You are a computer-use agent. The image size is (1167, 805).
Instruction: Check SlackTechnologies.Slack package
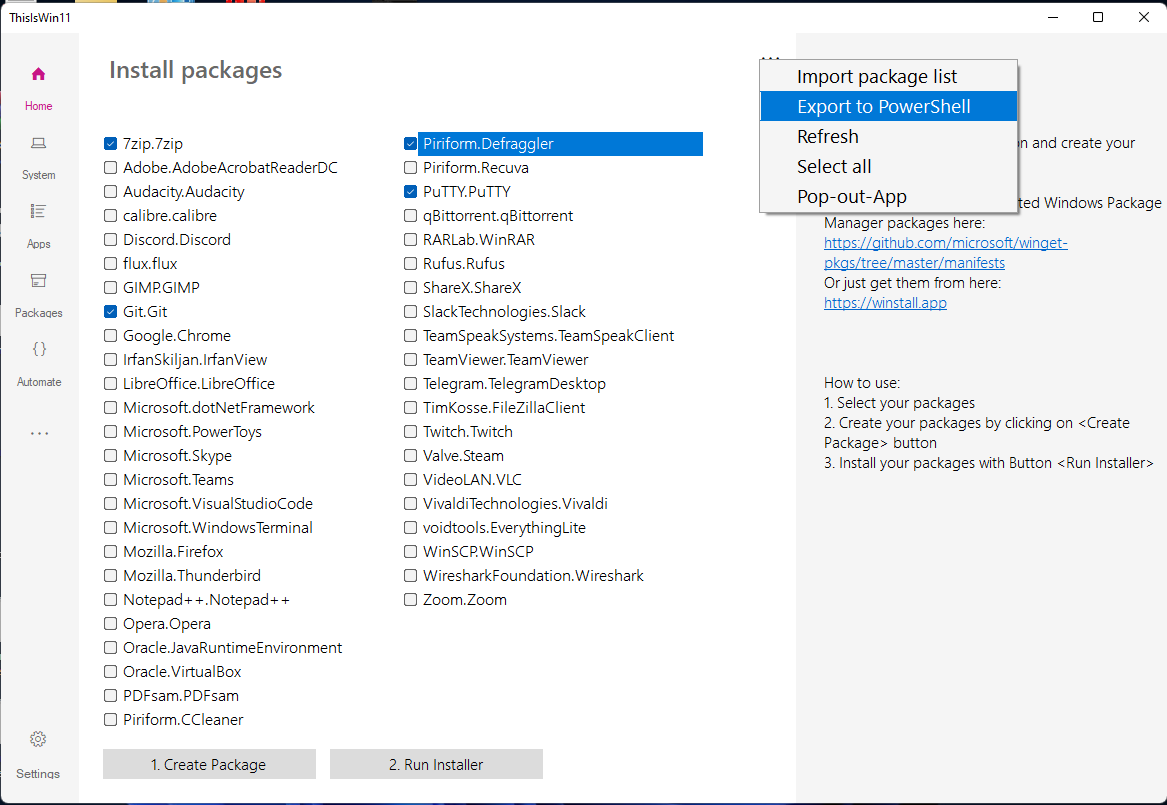[x=410, y=311]
